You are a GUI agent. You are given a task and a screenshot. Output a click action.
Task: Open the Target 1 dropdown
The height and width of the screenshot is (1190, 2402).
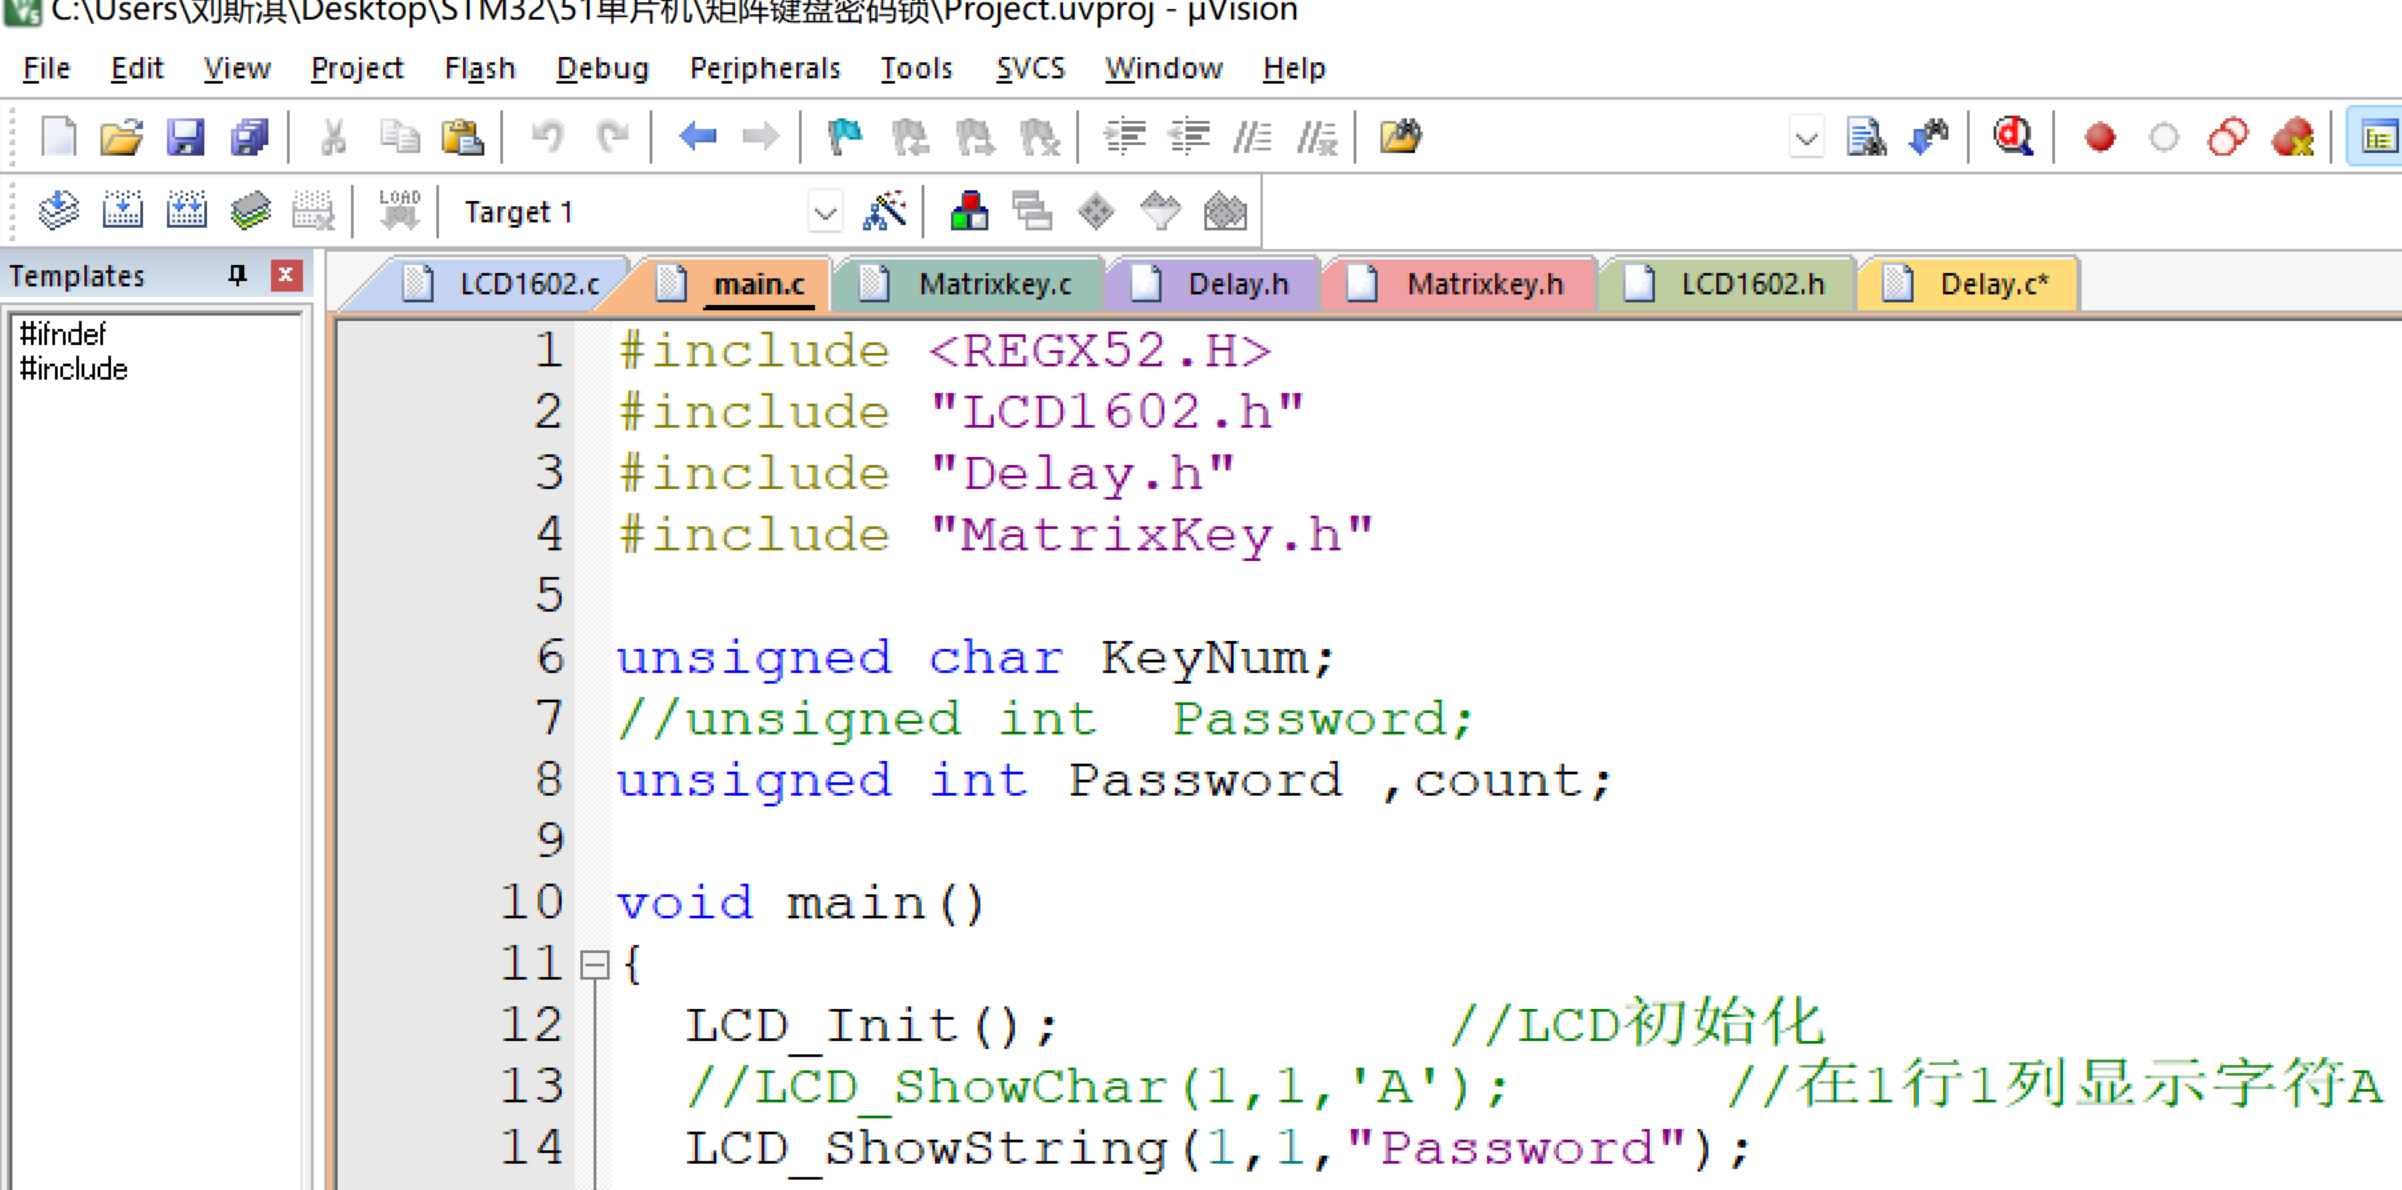click(x=824, y=212)
